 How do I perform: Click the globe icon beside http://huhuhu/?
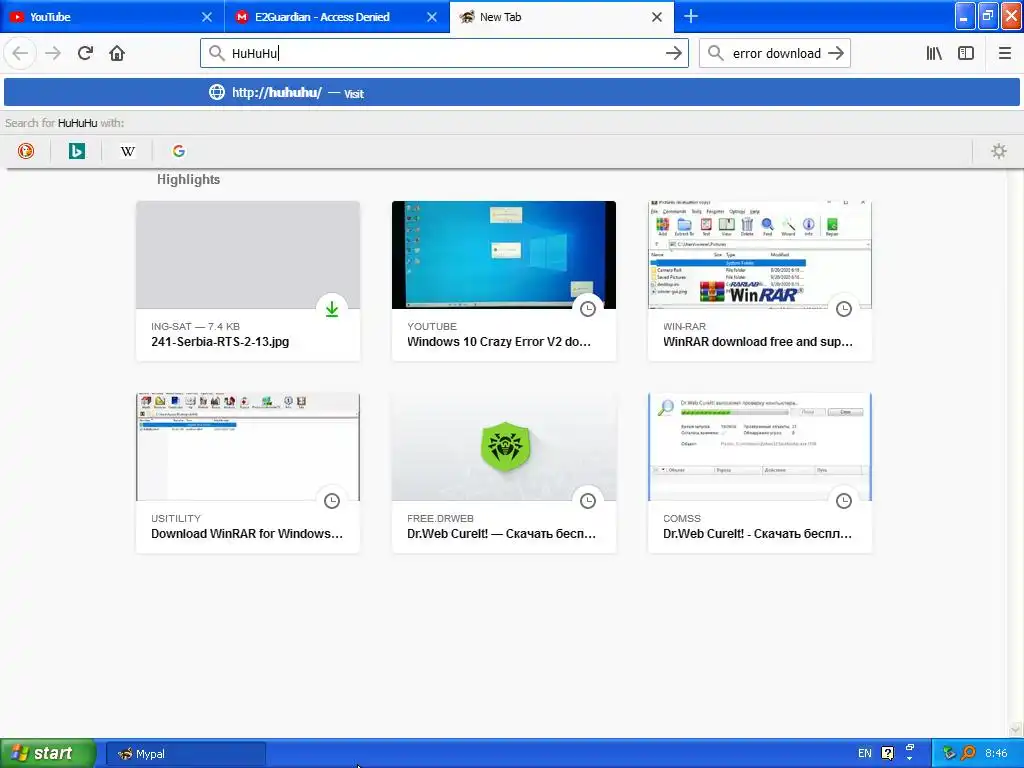coord(217,93)
